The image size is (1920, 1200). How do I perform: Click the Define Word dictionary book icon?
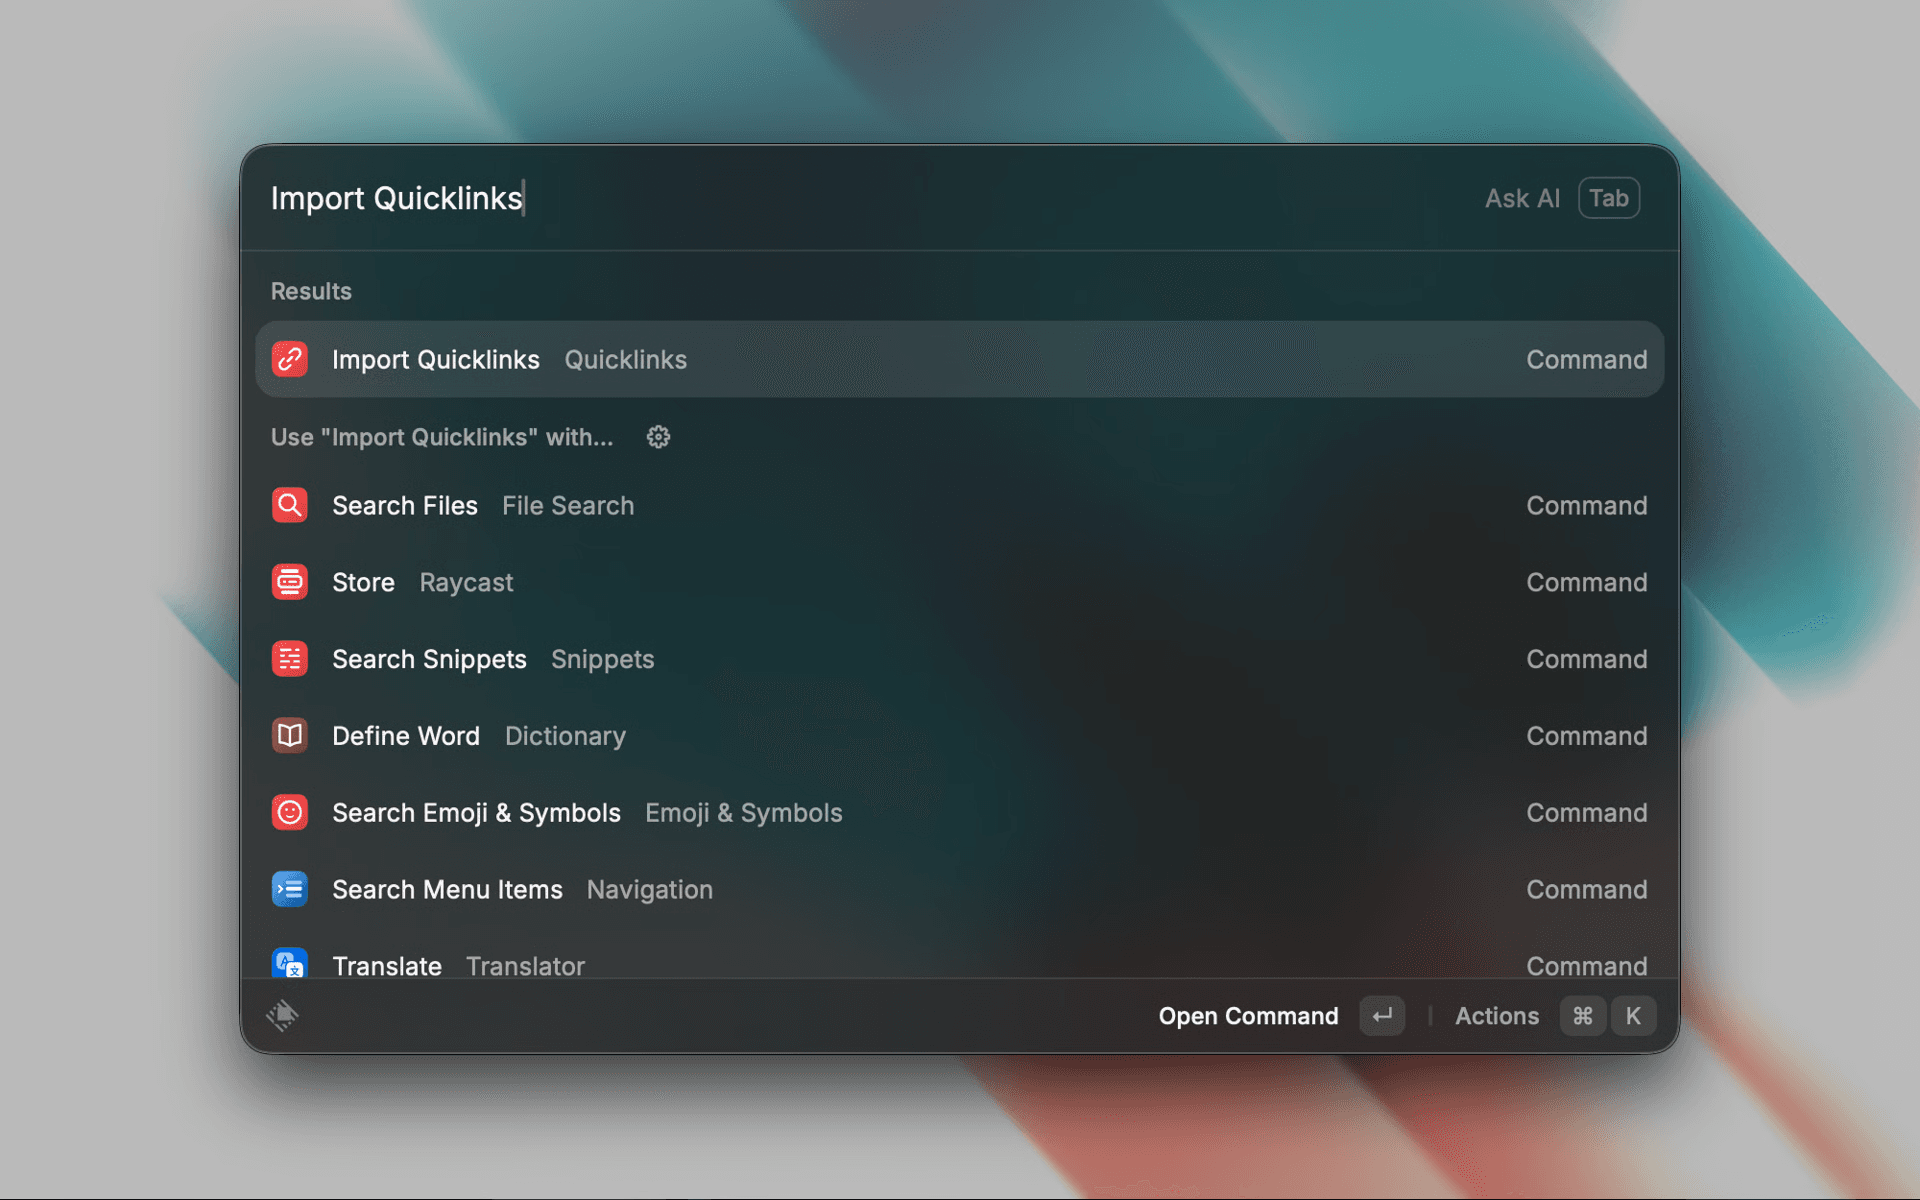(x=289, y=736)
